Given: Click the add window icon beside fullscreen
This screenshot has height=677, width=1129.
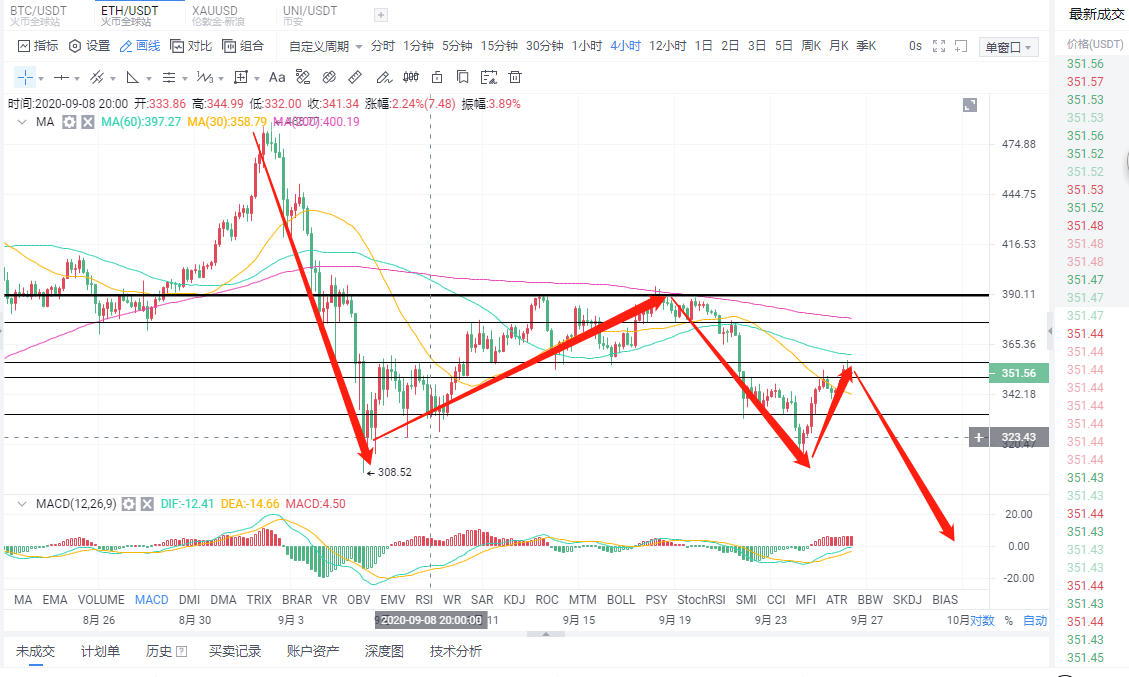Looking at the screenshot, I should (x=961, y=46).
